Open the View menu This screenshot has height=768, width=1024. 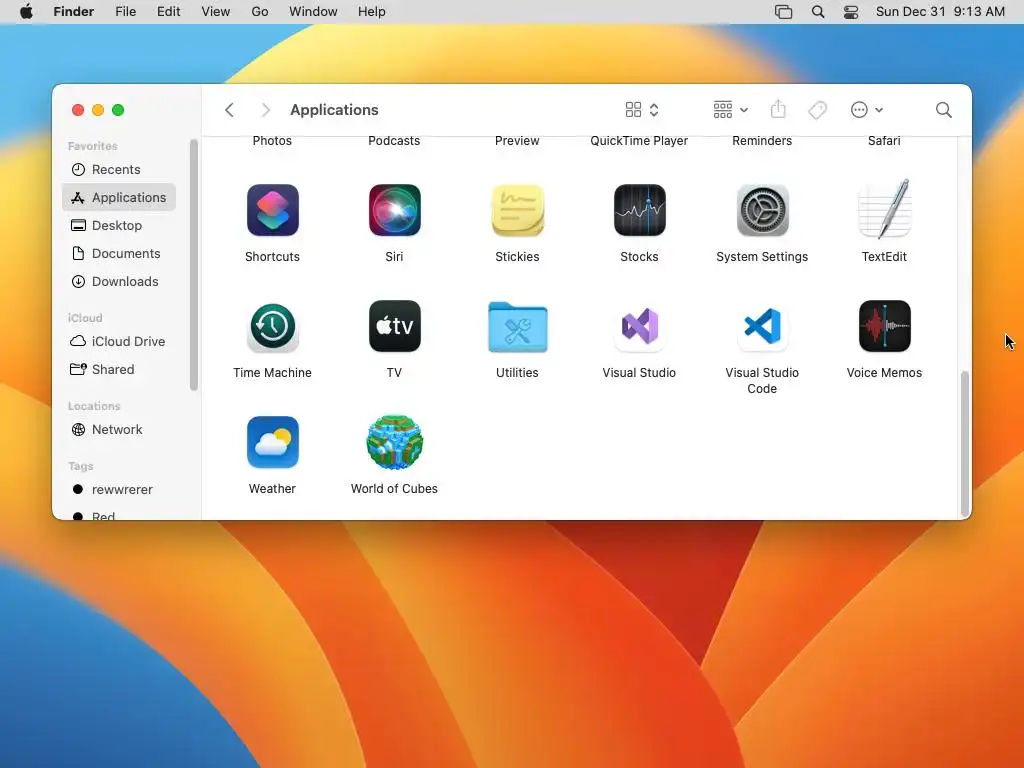[216, 12]
